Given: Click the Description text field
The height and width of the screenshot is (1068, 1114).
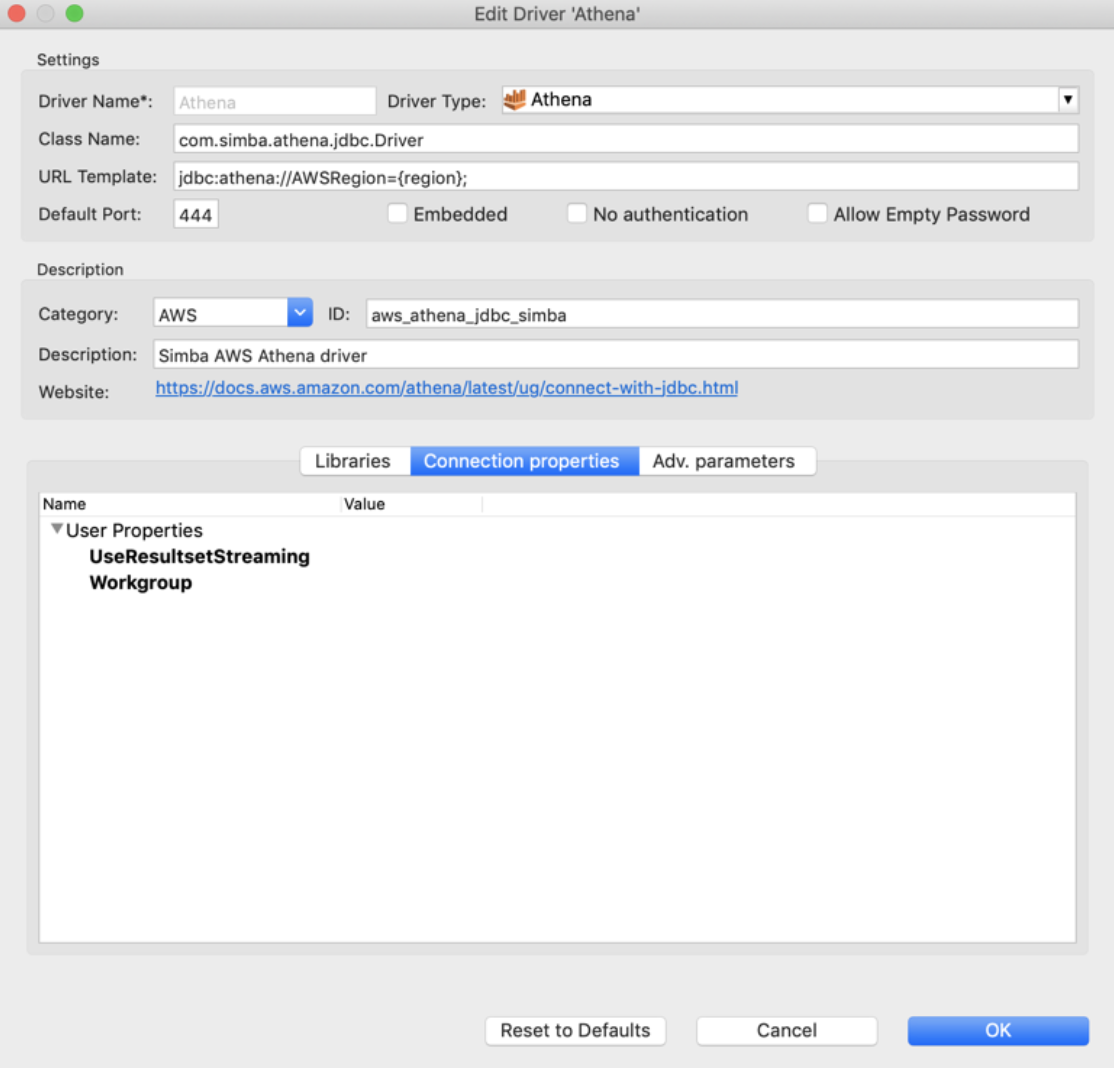Looking at the screenshot, I should click(x=616, y=355).
